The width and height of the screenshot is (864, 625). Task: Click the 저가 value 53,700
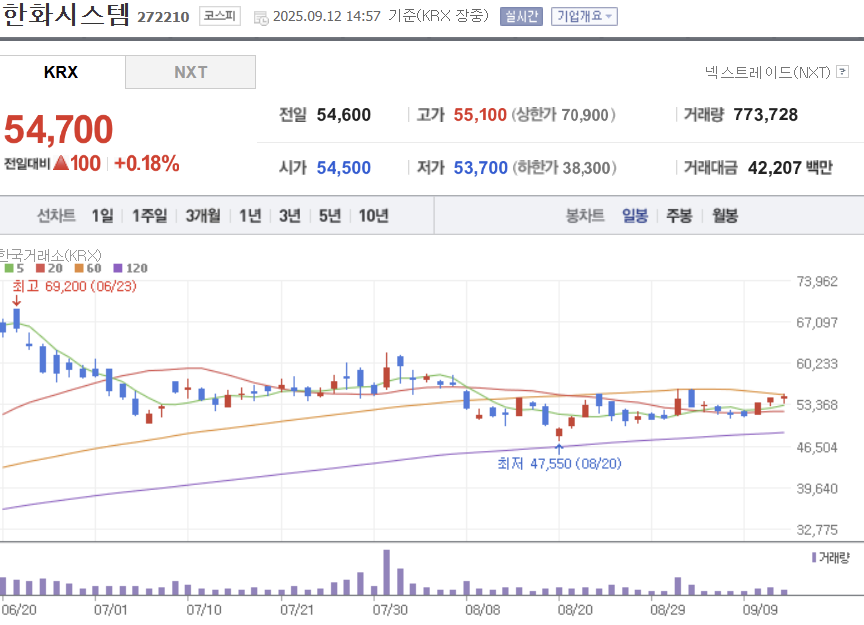click(x=480, y=168)
